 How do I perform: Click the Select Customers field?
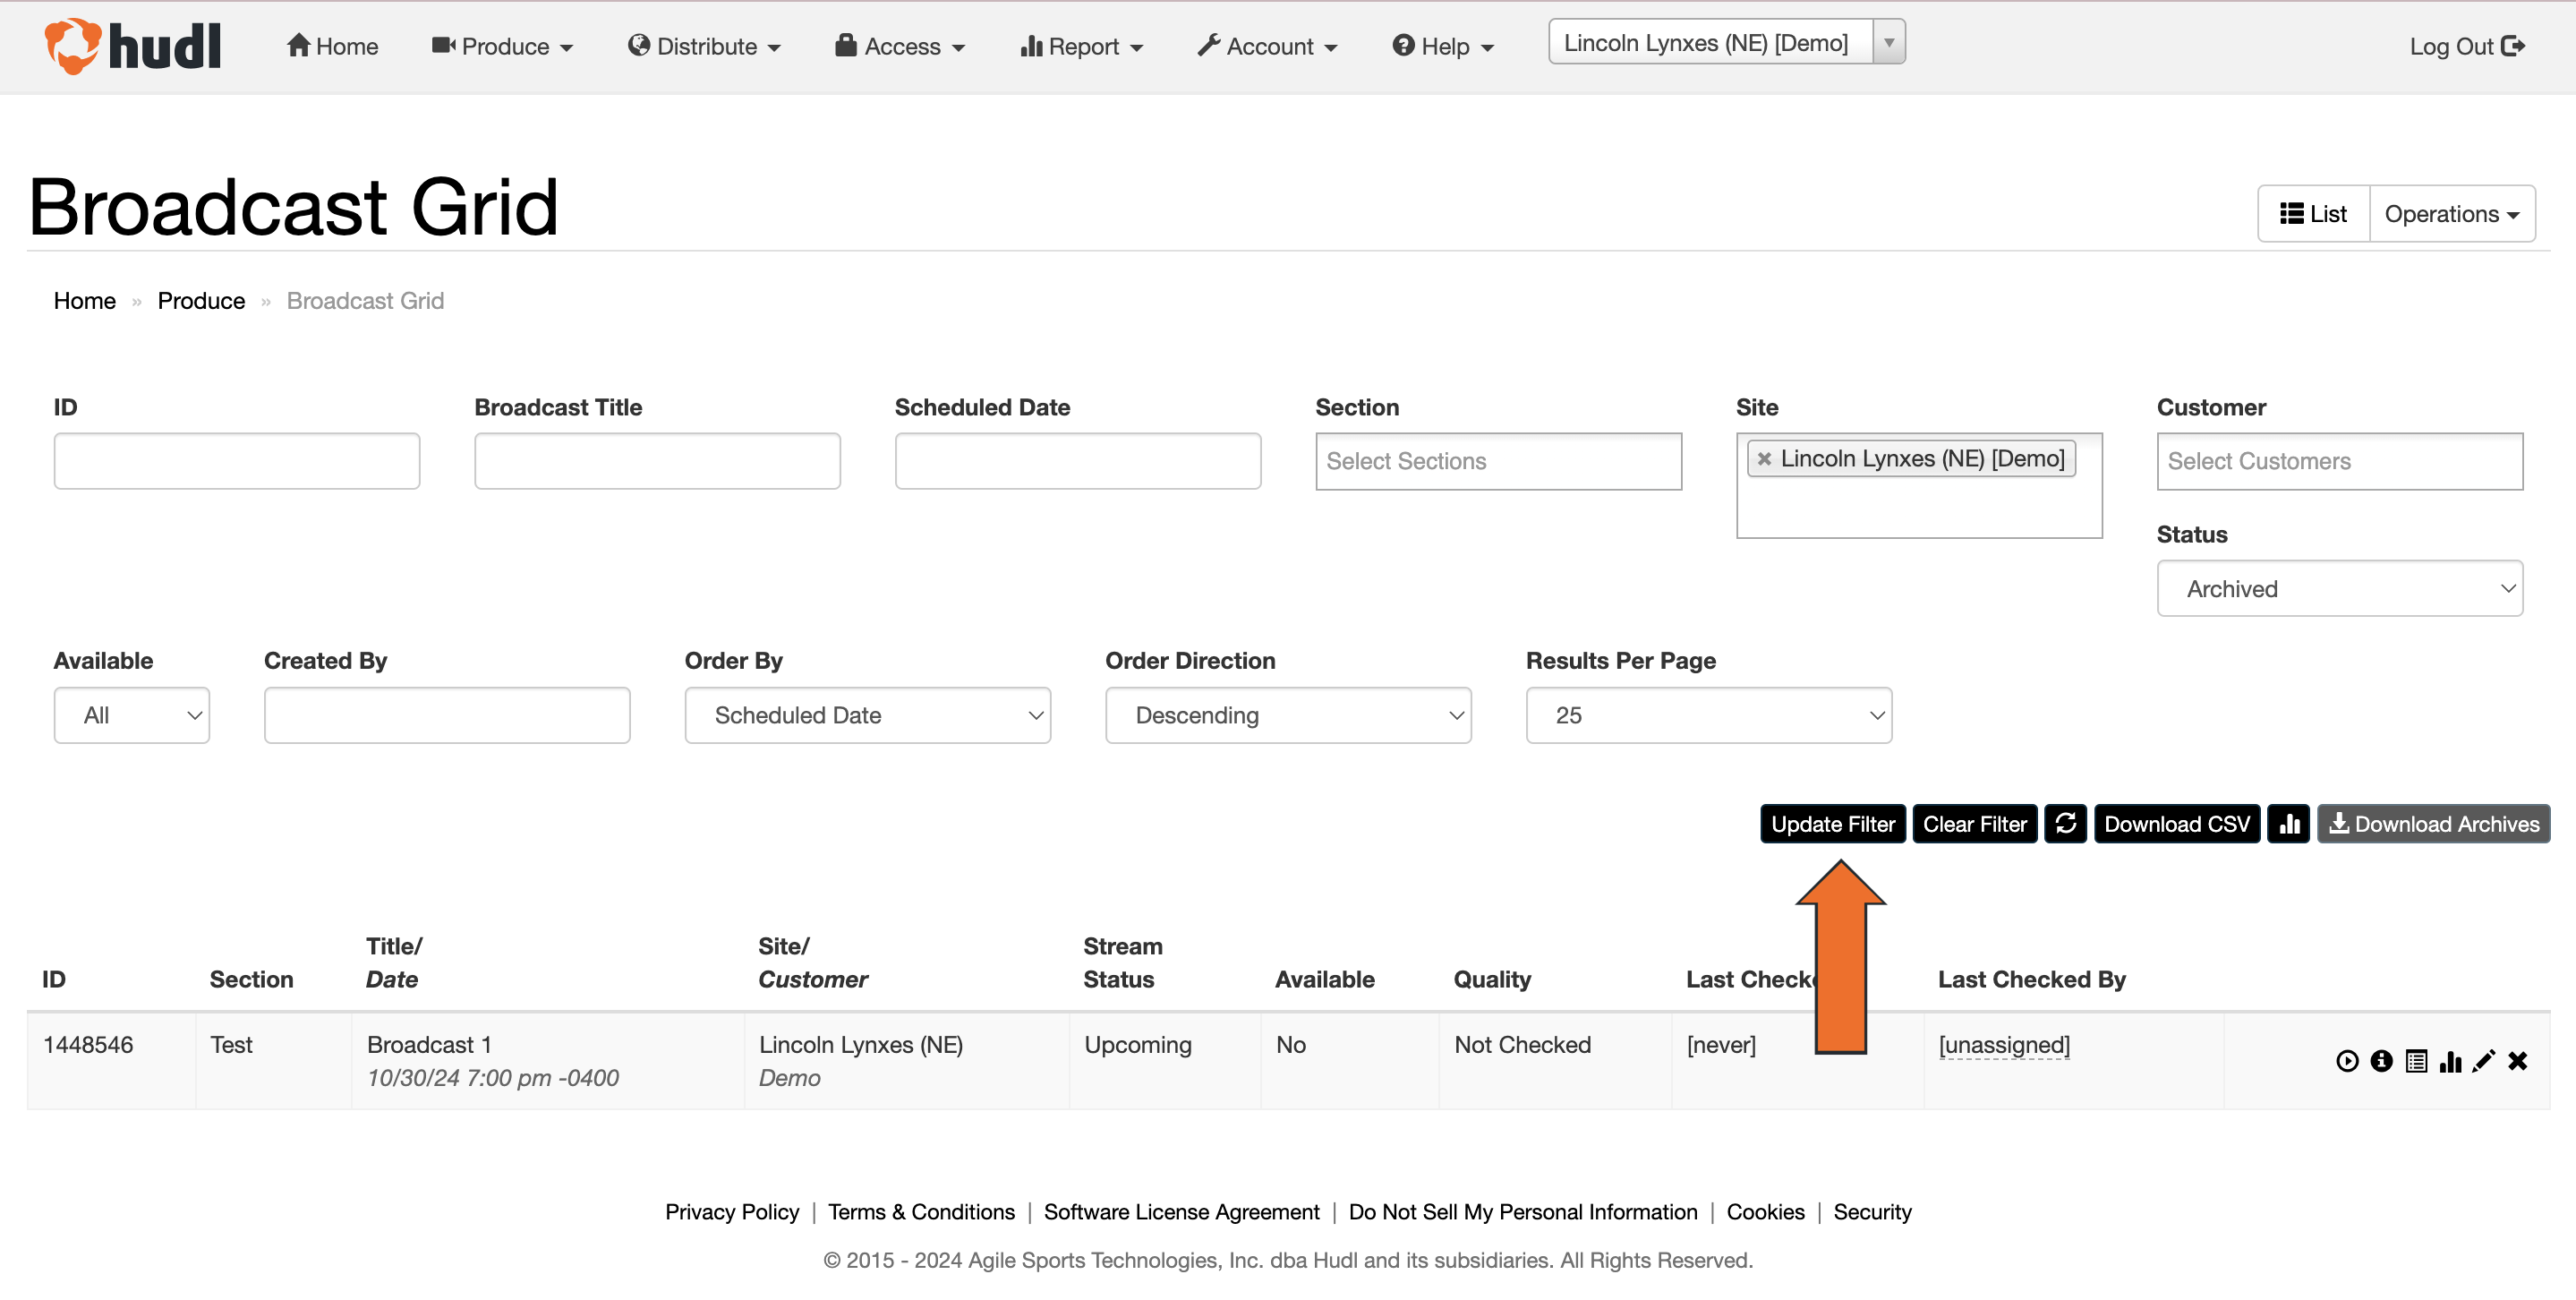[x=2340, y=461]
